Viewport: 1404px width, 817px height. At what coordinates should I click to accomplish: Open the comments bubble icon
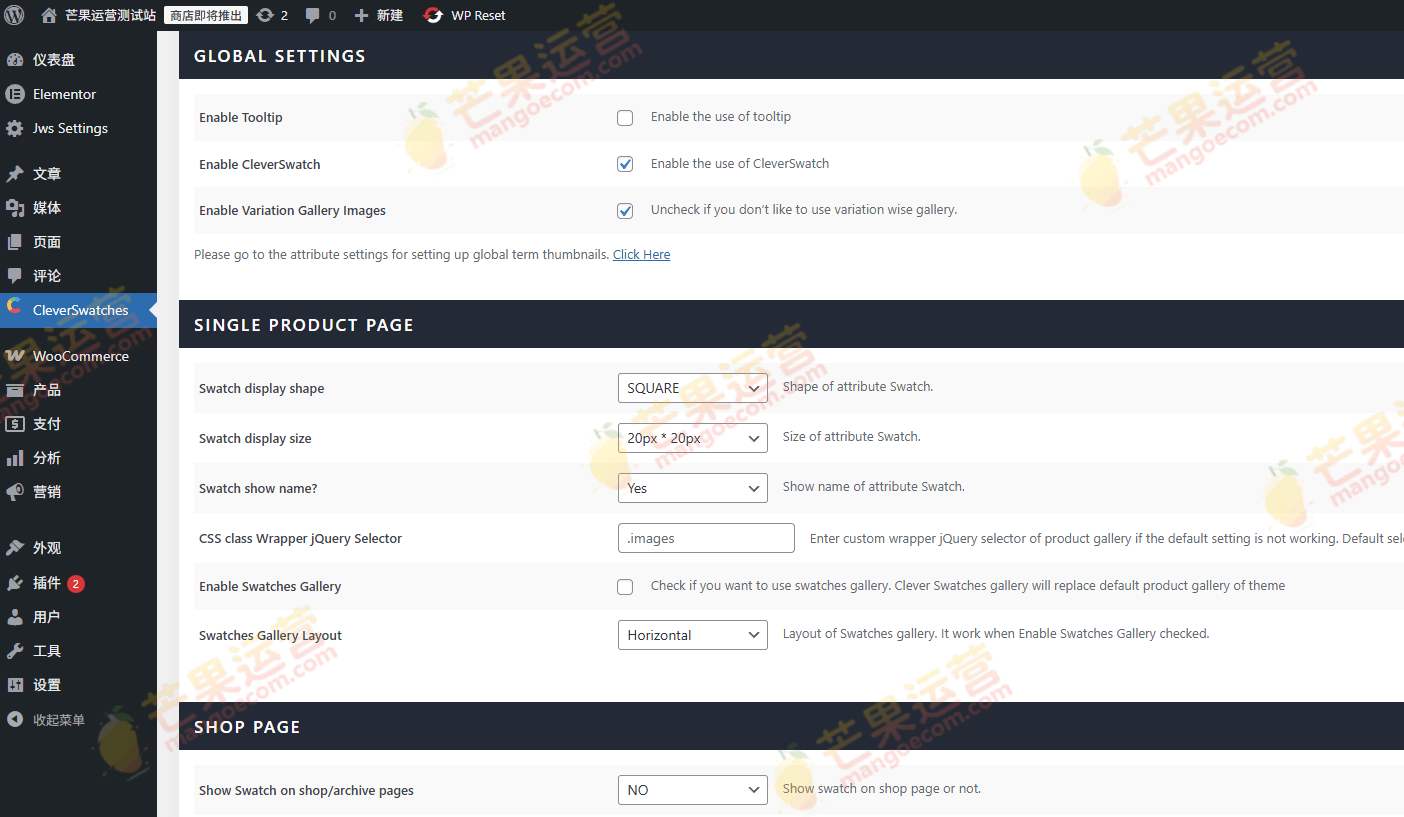[x=313, y=15]
